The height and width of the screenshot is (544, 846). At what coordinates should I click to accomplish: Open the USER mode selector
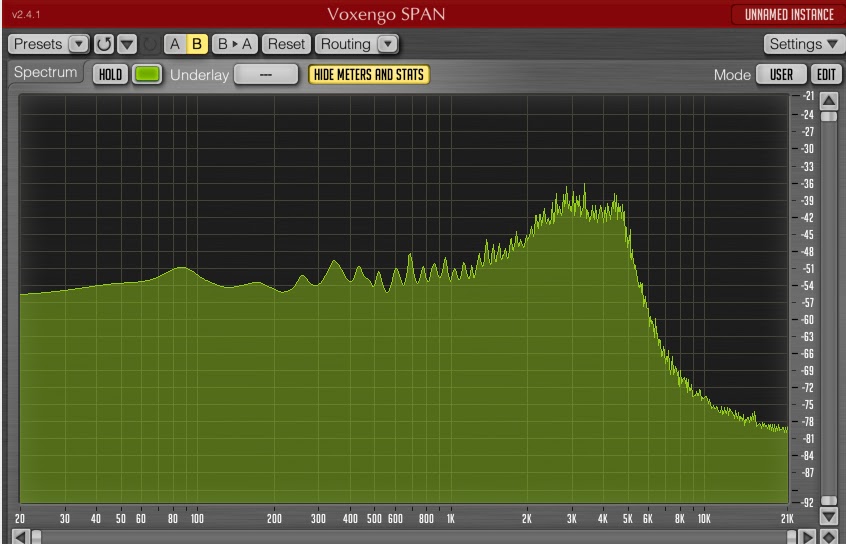point(781,74)
